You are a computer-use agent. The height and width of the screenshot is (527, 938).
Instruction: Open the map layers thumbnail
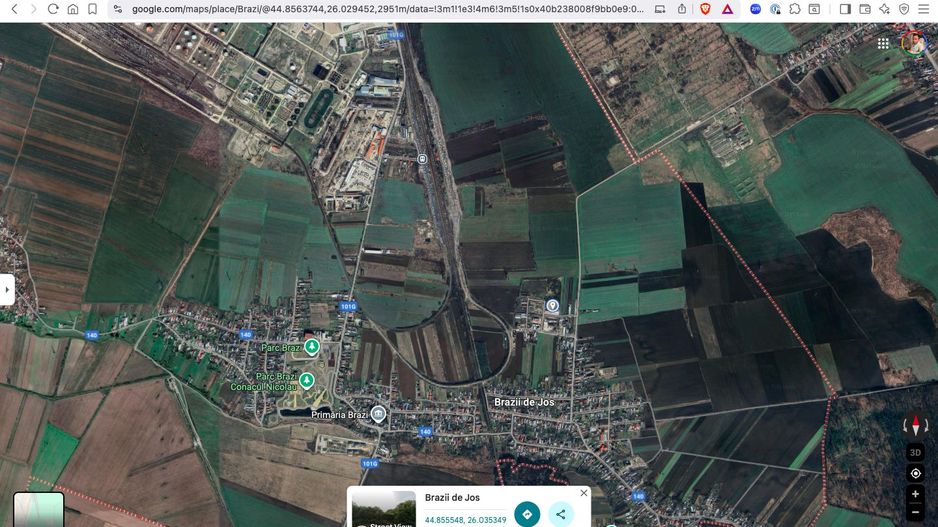[x=38, y=510]
